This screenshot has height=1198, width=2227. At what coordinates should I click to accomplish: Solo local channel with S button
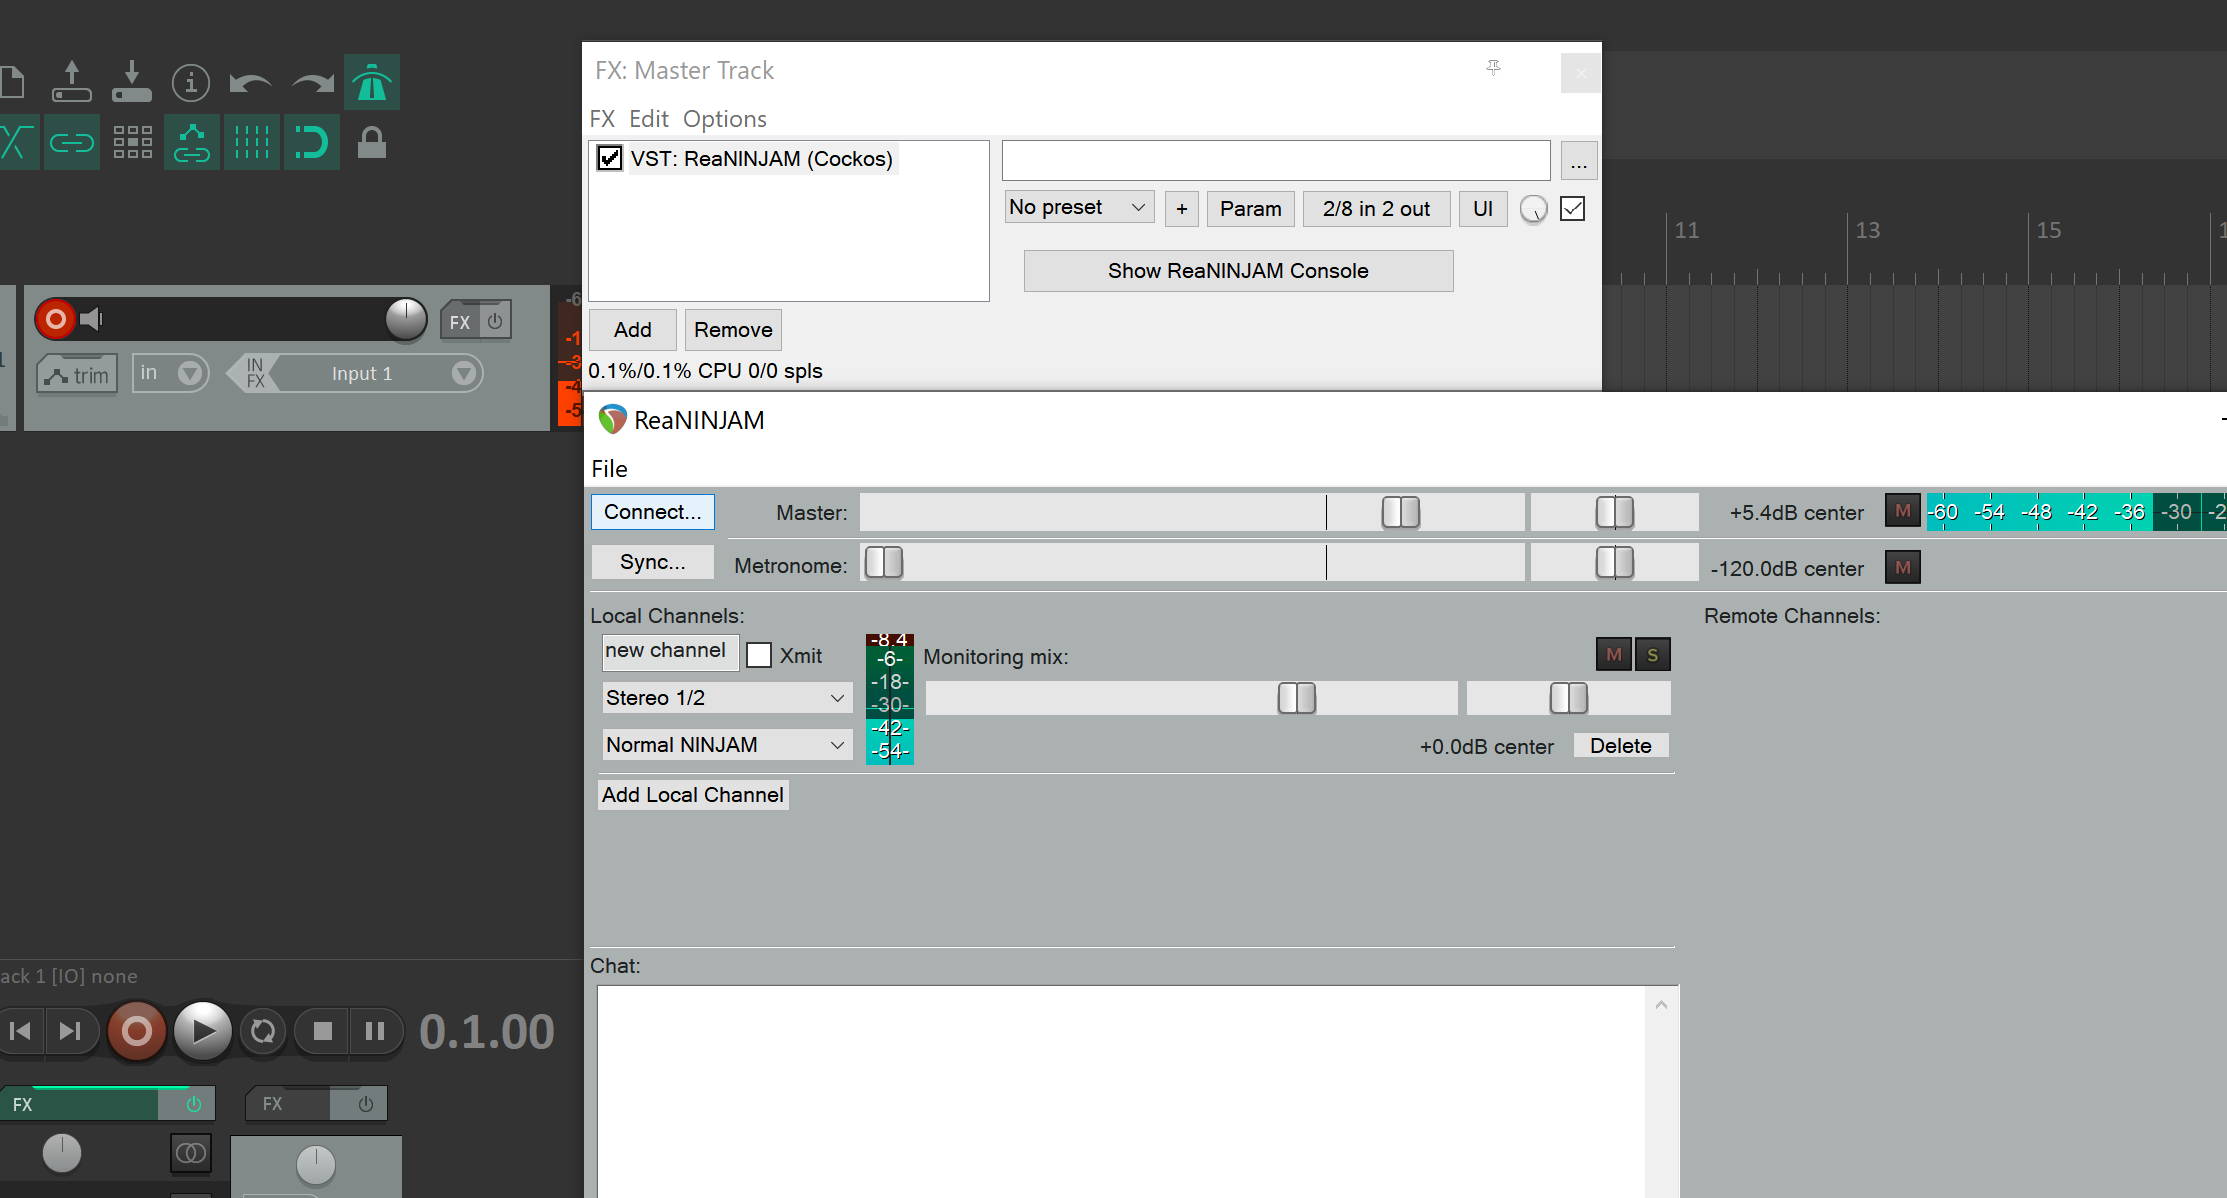1652,655
